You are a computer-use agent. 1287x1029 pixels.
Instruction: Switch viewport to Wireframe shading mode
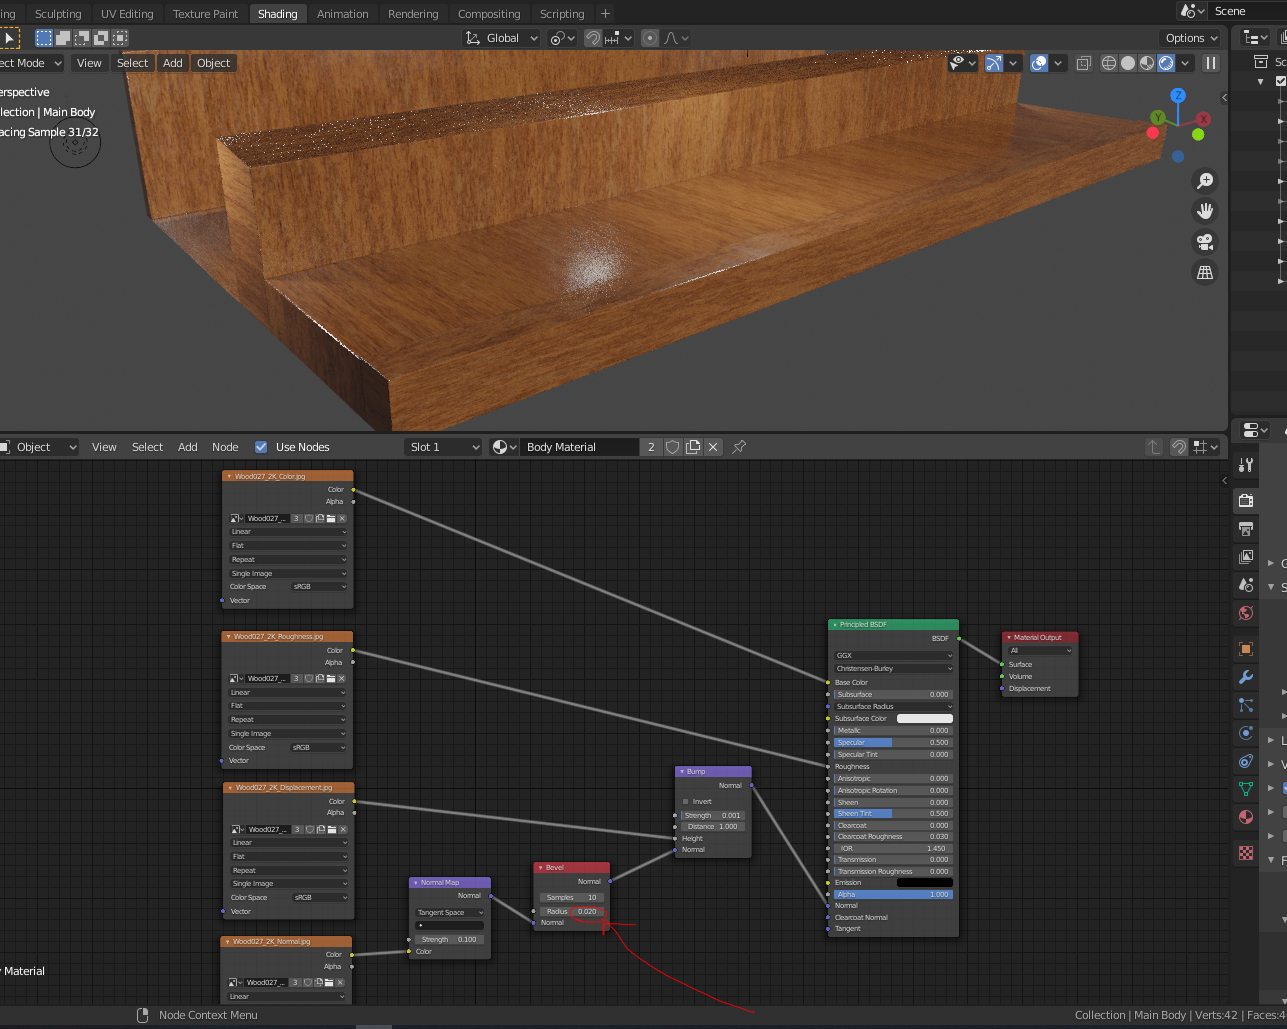(1109, 63)
